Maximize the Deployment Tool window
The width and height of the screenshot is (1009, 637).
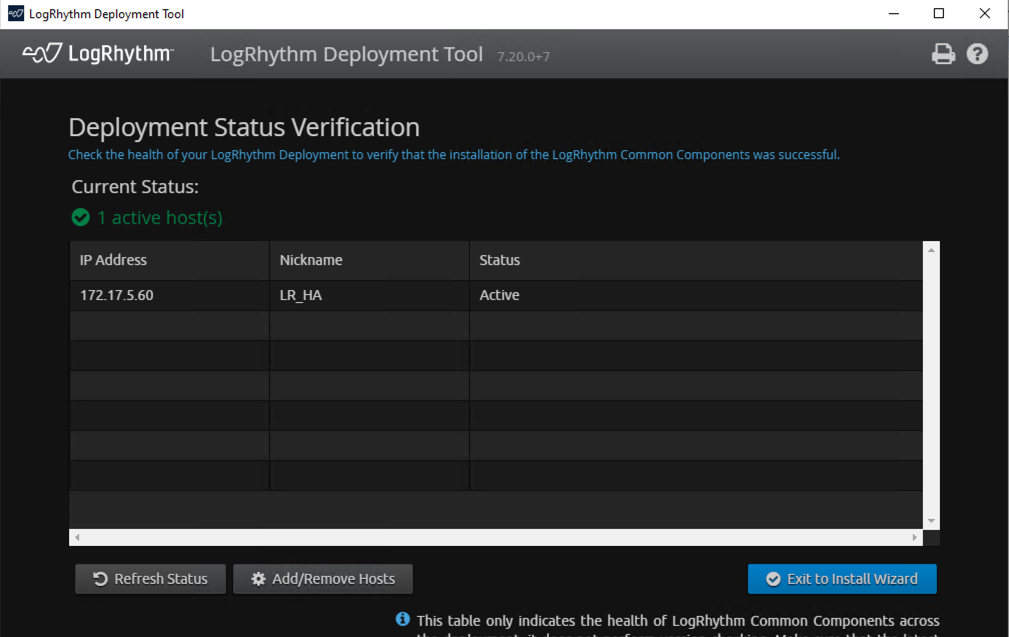pos(938,14)
